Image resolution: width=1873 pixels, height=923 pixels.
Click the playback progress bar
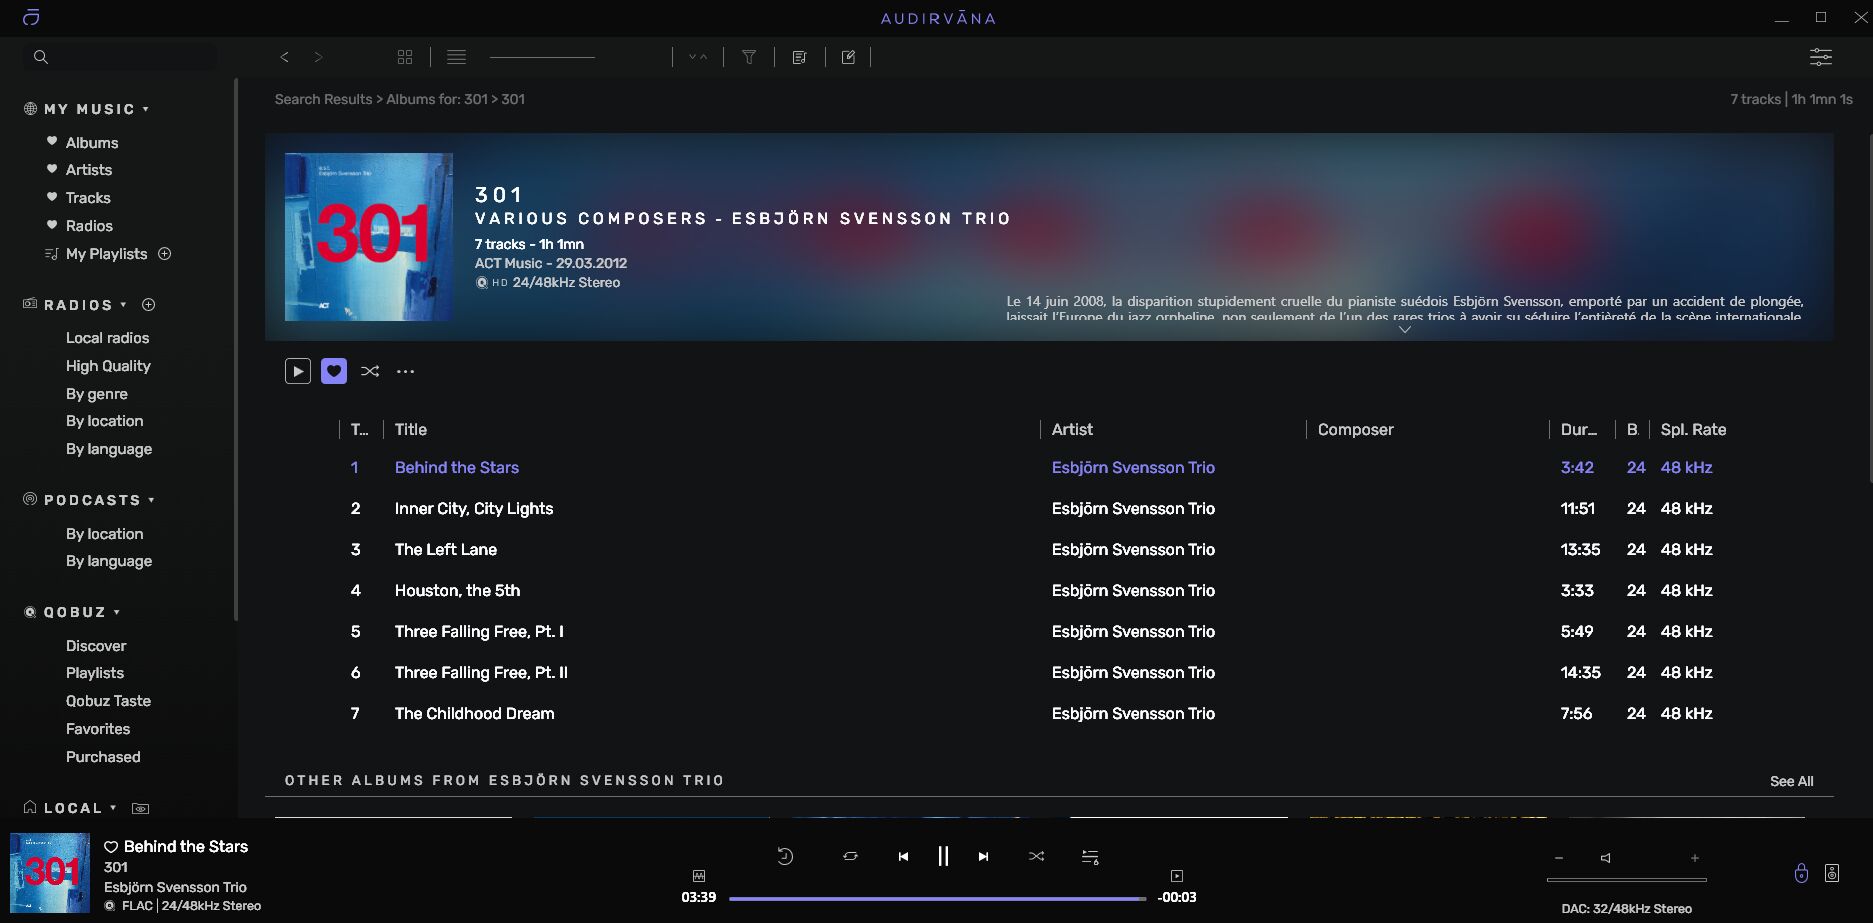(937, 898)
